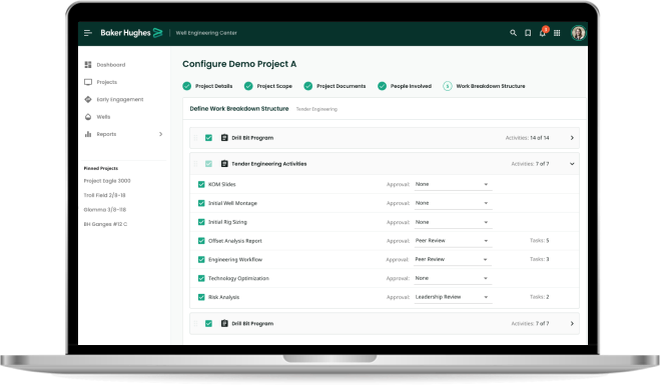This screenshot has width=660, height=385.
Task: Click Tasks: 5 on Offset Analysis Report
Action: point(539,240)
